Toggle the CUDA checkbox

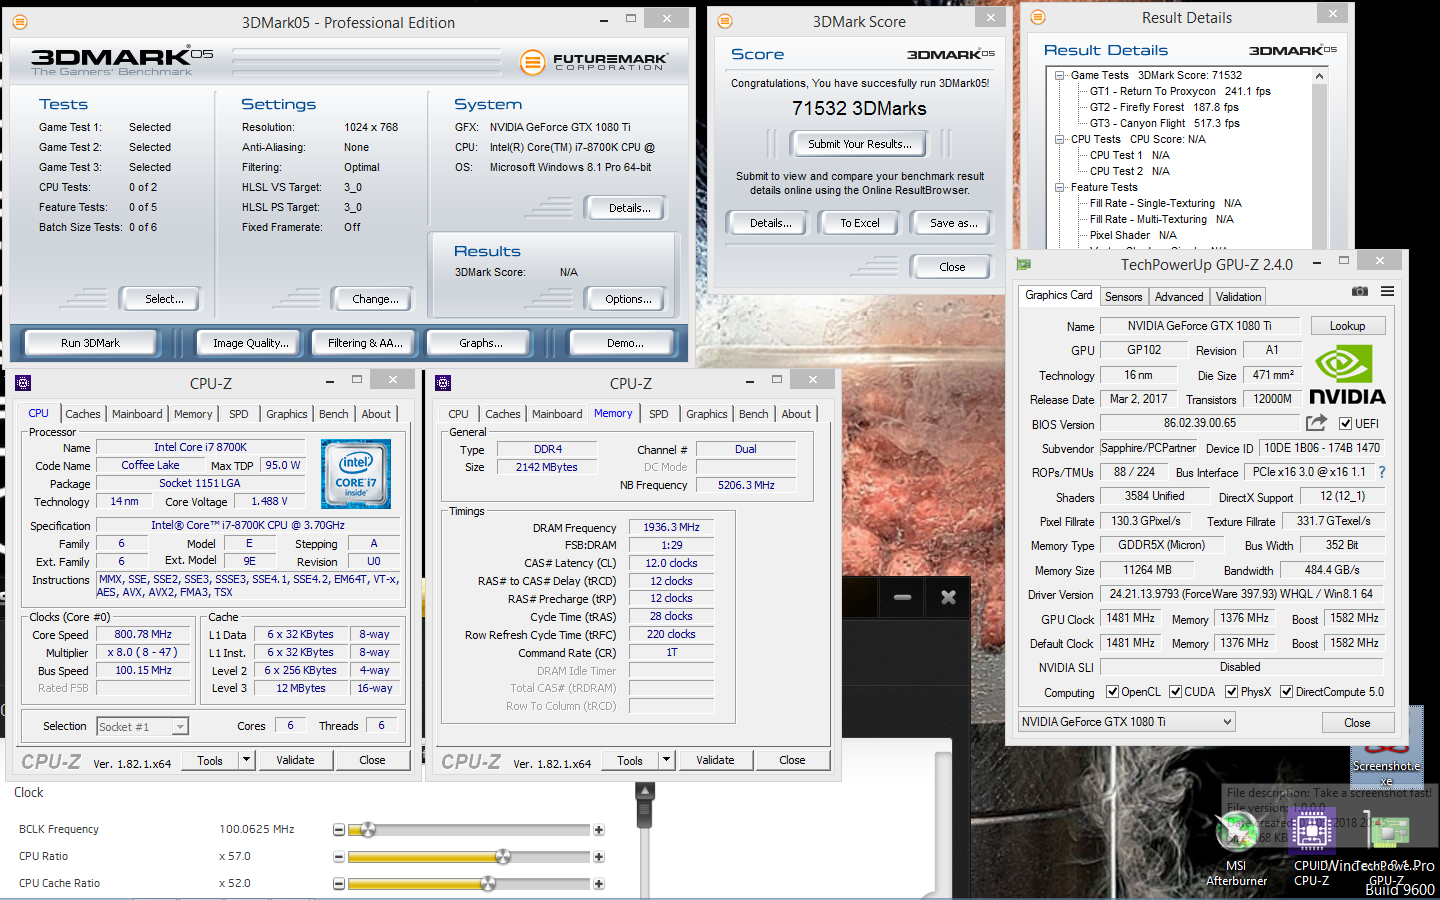point(1176,692)
